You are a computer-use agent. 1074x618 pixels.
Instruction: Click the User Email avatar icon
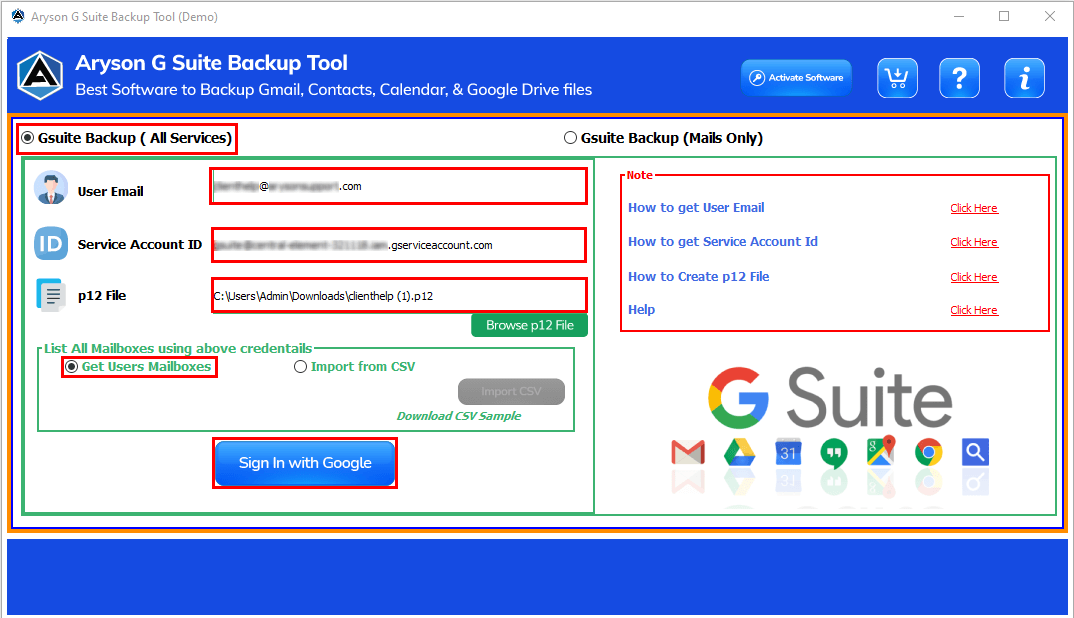point(51,188)
